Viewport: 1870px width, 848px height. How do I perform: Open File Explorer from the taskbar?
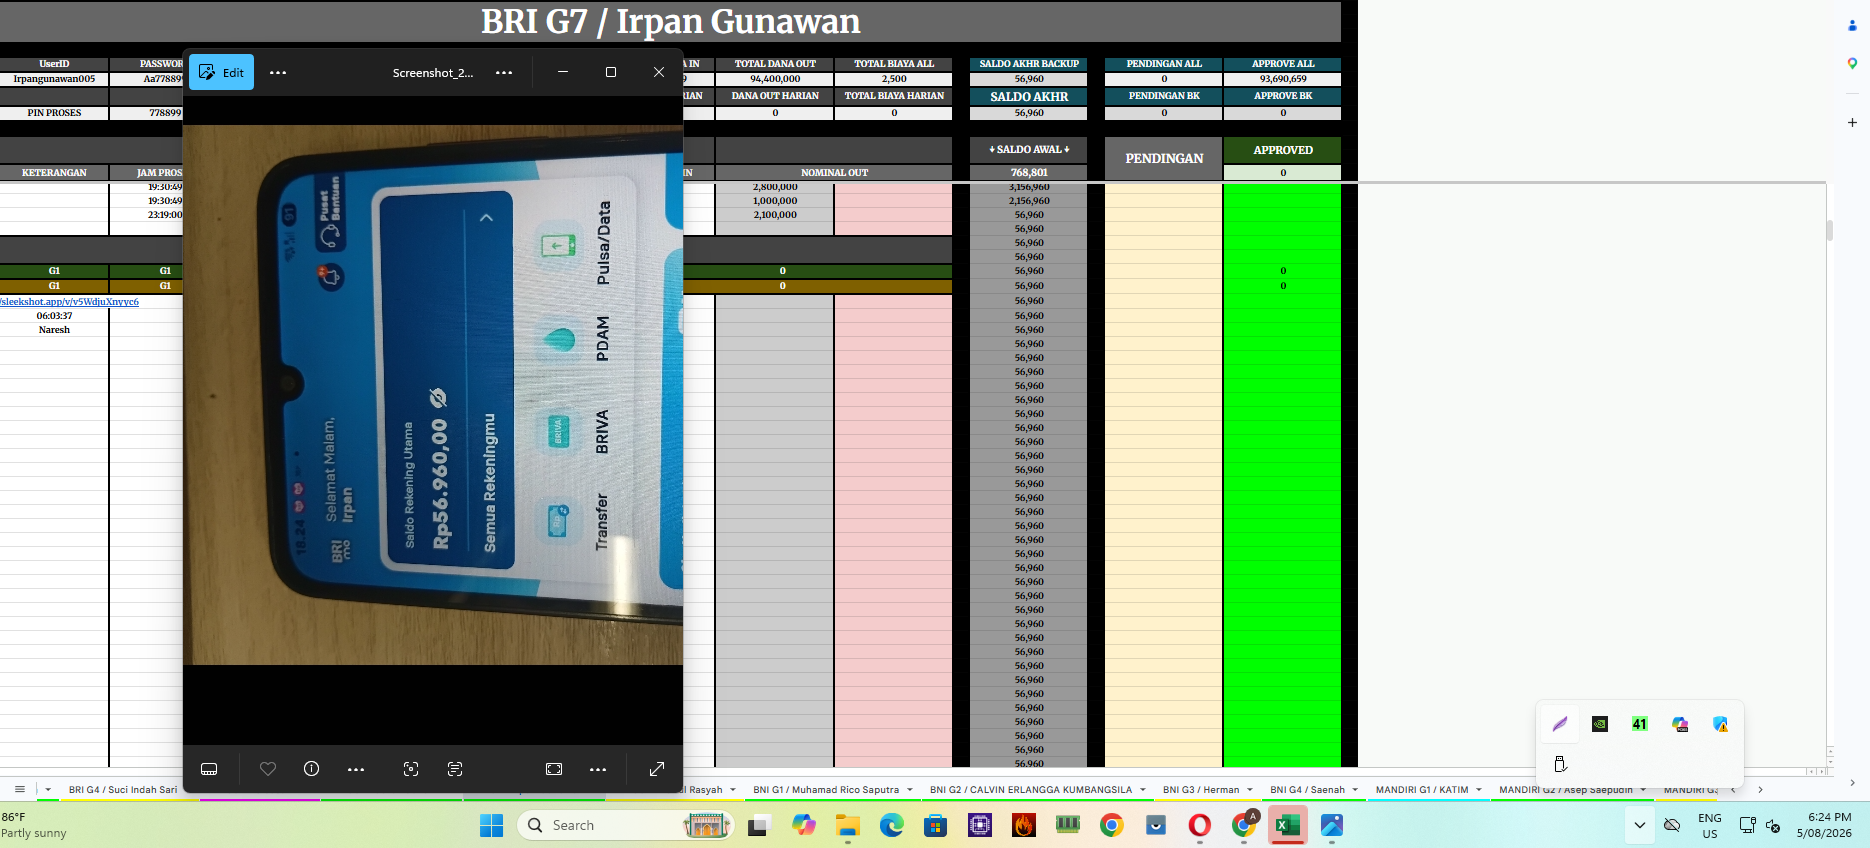(847, 825)
